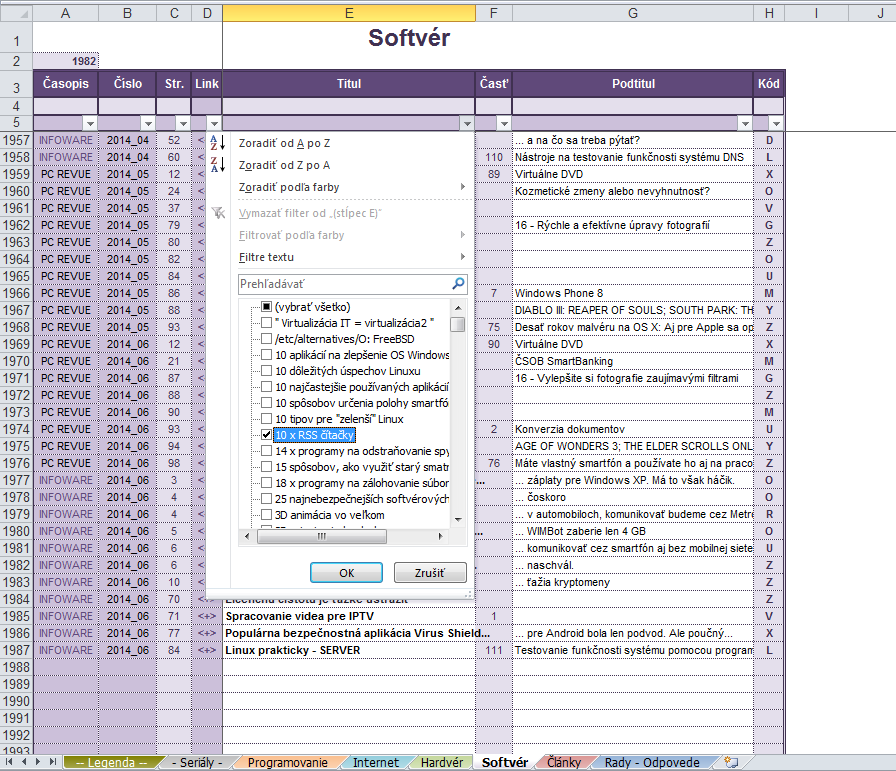Viewport: 896px width, 771px height.
Task: Click the sort A to Z icon
Action: [x=218, y=142]
